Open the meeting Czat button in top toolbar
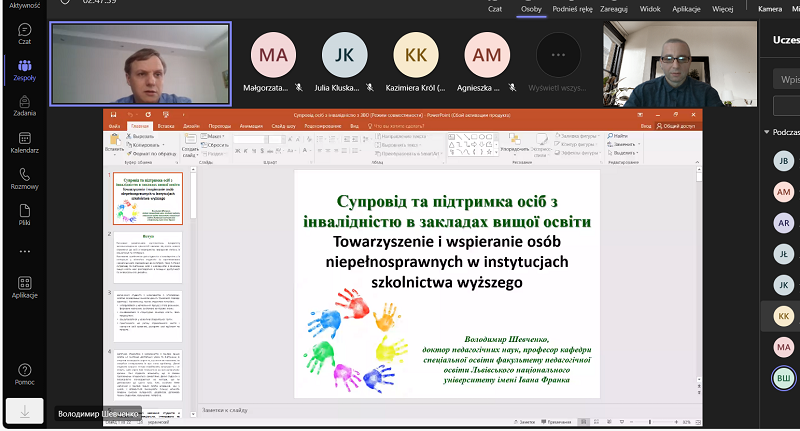Screen dimensions: 800x431 (x=494, y=8)
